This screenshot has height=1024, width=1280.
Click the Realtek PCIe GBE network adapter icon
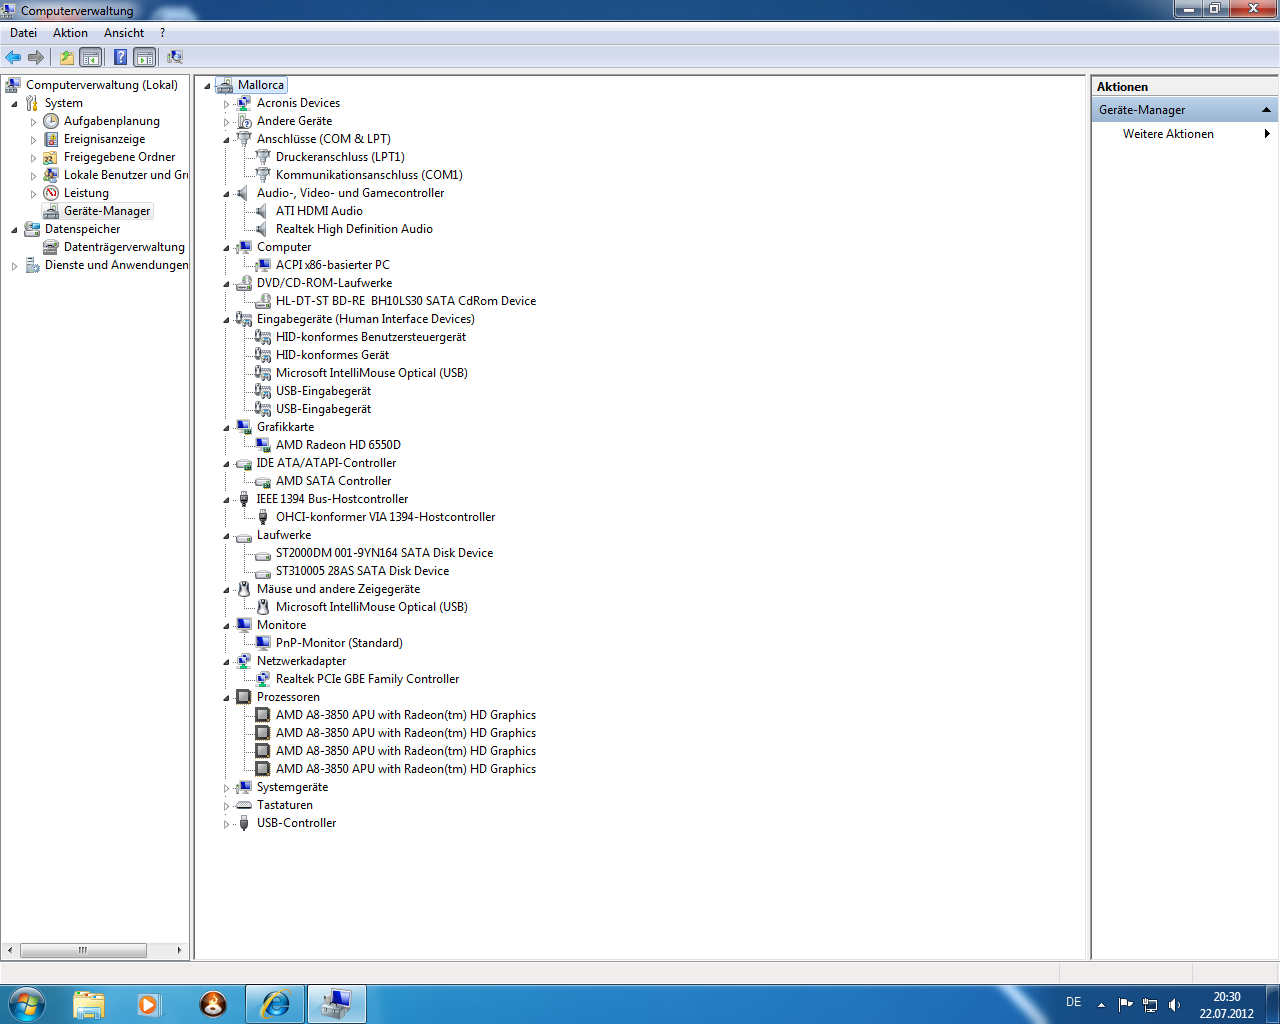(x=263, y=679)
